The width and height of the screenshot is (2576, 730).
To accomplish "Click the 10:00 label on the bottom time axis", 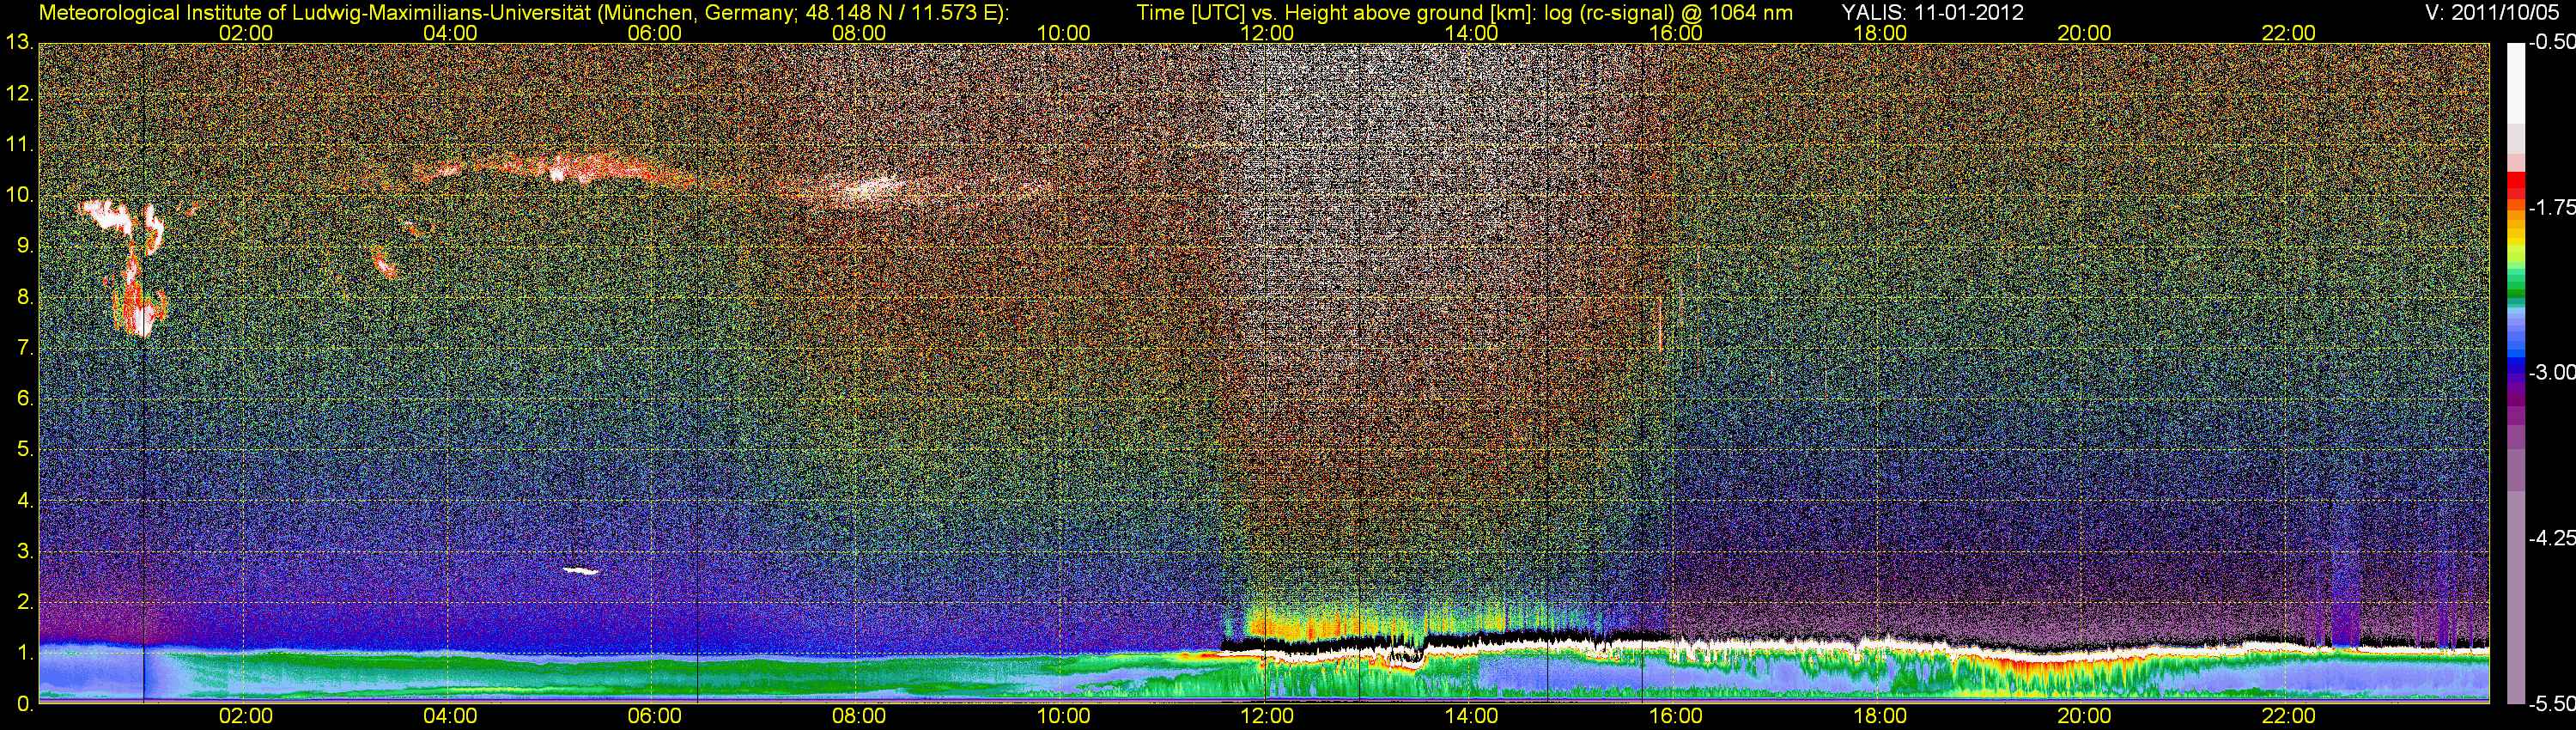I will pos(1063,716).
